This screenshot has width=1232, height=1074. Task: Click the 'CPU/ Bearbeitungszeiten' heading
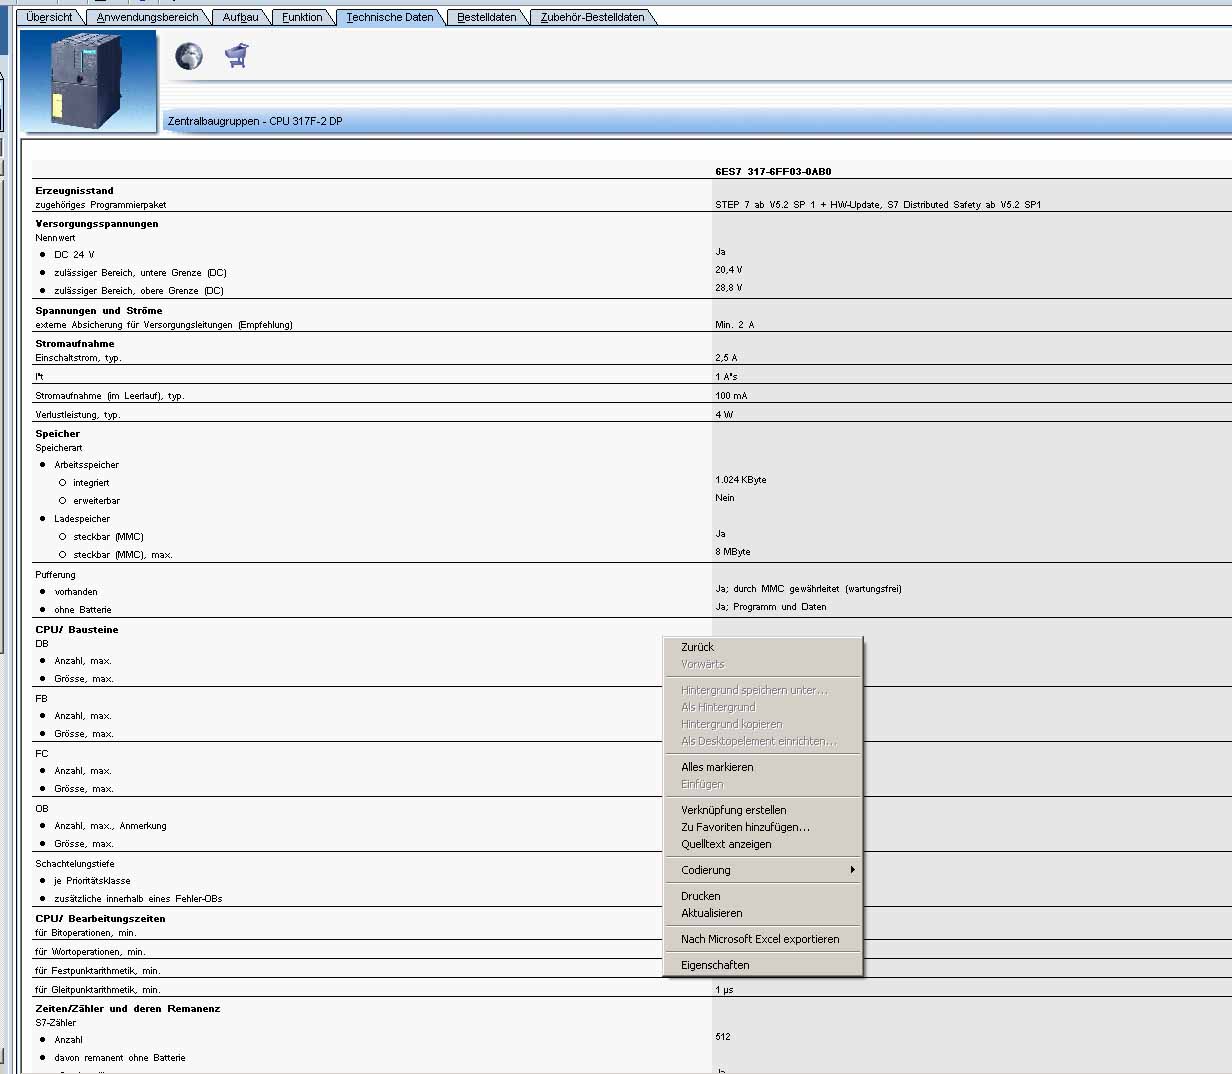click(x=101, y=918)
